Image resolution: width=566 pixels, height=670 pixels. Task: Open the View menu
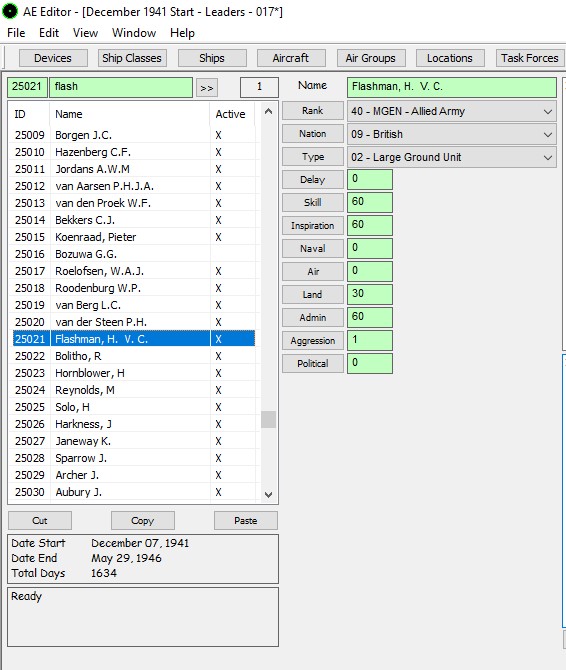[85, 33]
